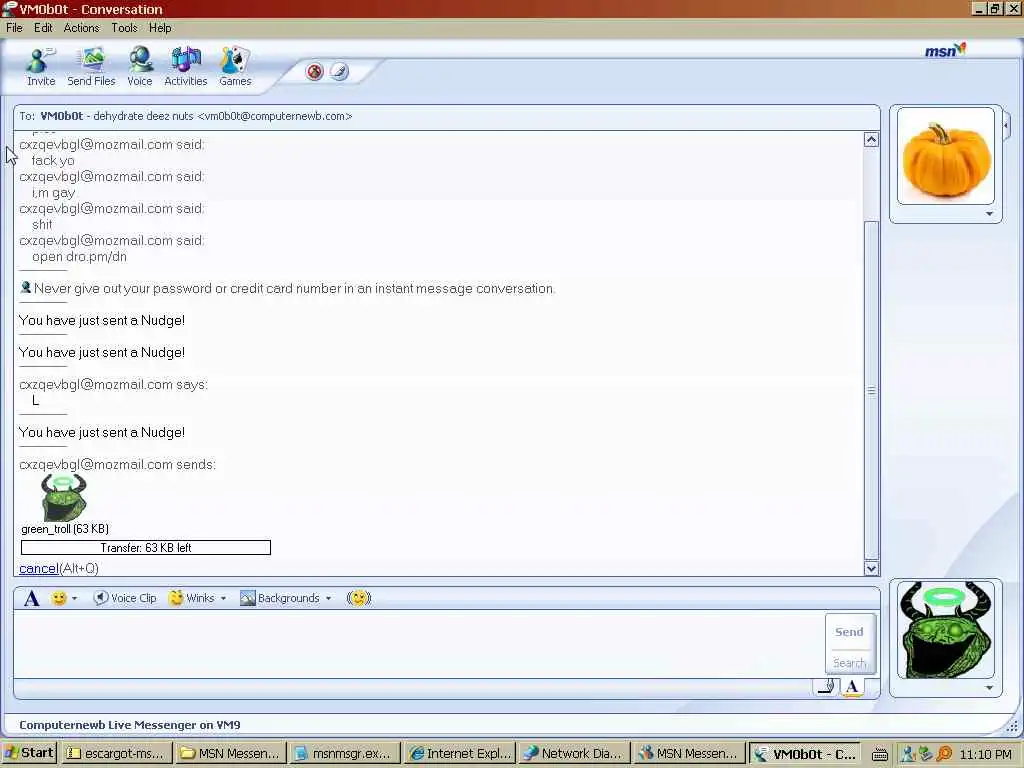Click the password warning notice text
Screen dimensions: 1024x768
tap(295, 288)
